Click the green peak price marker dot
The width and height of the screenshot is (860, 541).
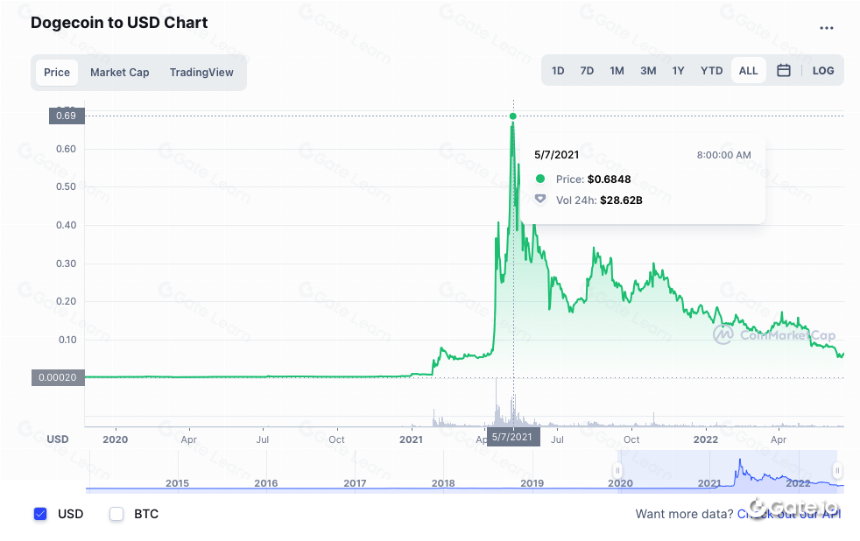tap(513, 116)
